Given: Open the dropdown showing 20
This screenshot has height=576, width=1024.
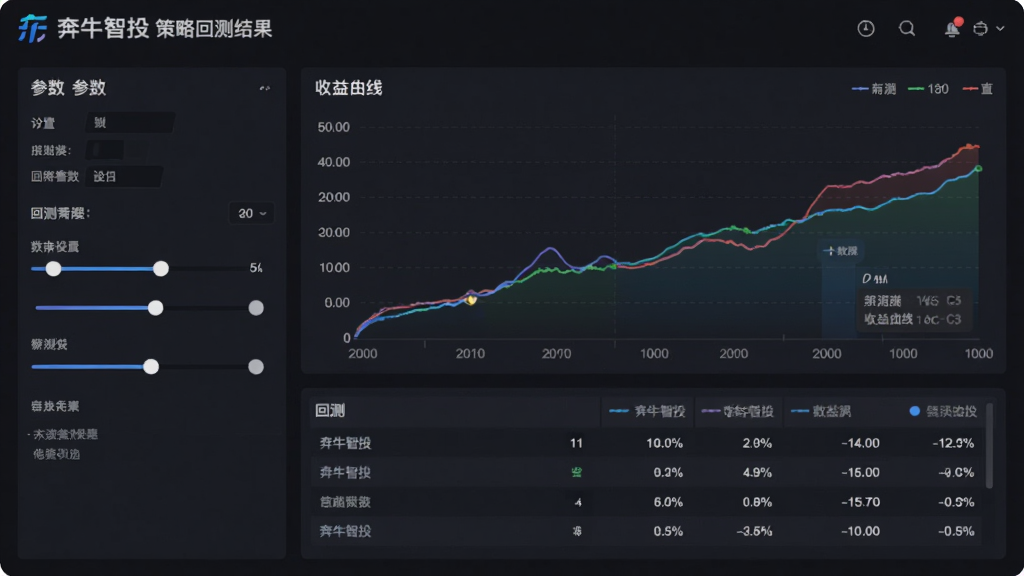Looking at the screenshot, I should click(251, 214).
